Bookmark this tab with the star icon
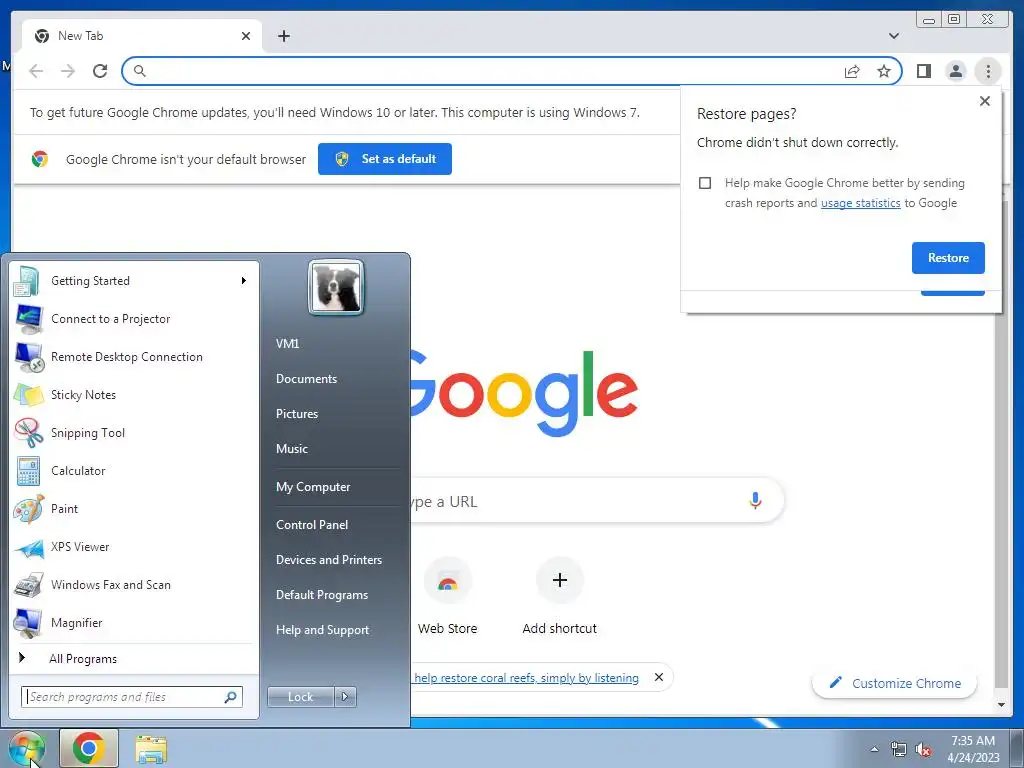This screenshot has height=768, width=1024. 884,71
